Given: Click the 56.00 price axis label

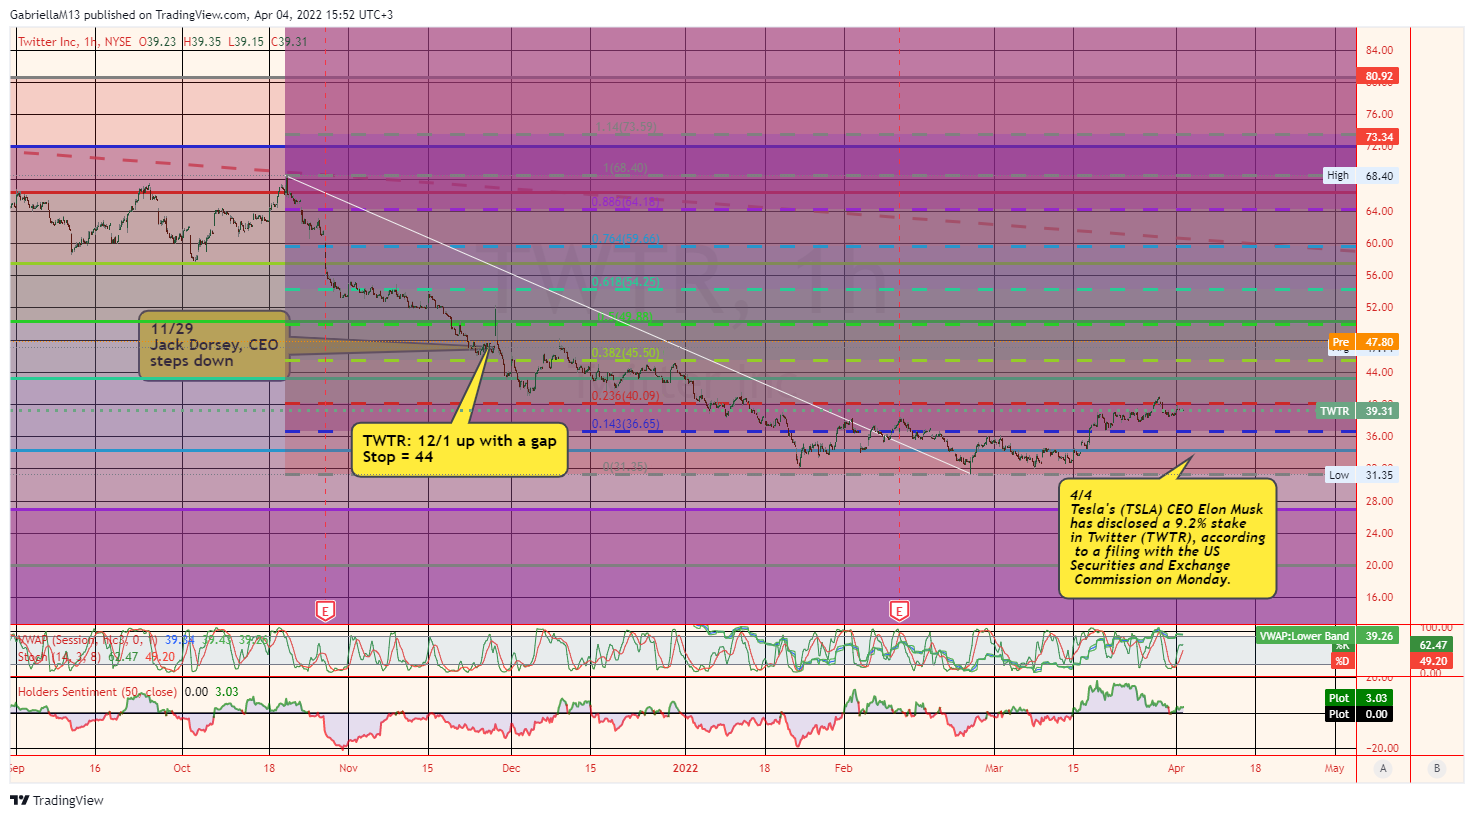Looking at the screenshot, I should pyautogui.click(x=1379, y=275).
